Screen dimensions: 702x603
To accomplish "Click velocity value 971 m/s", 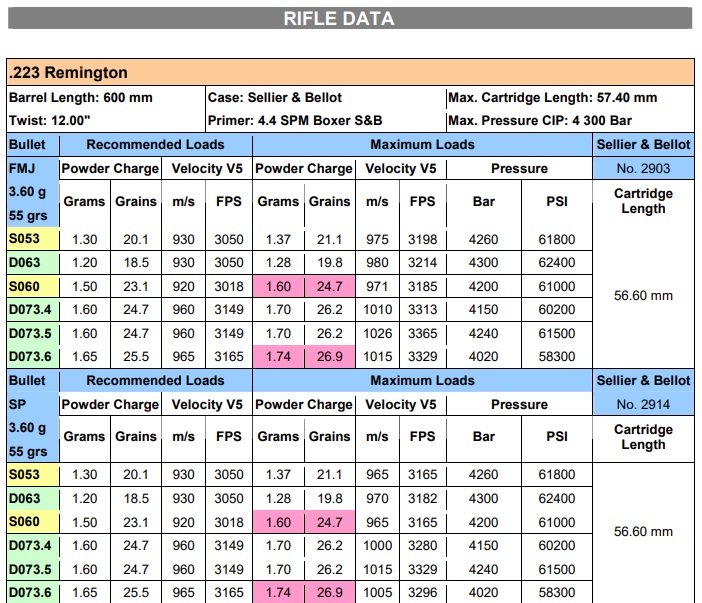I will point(377,287).
